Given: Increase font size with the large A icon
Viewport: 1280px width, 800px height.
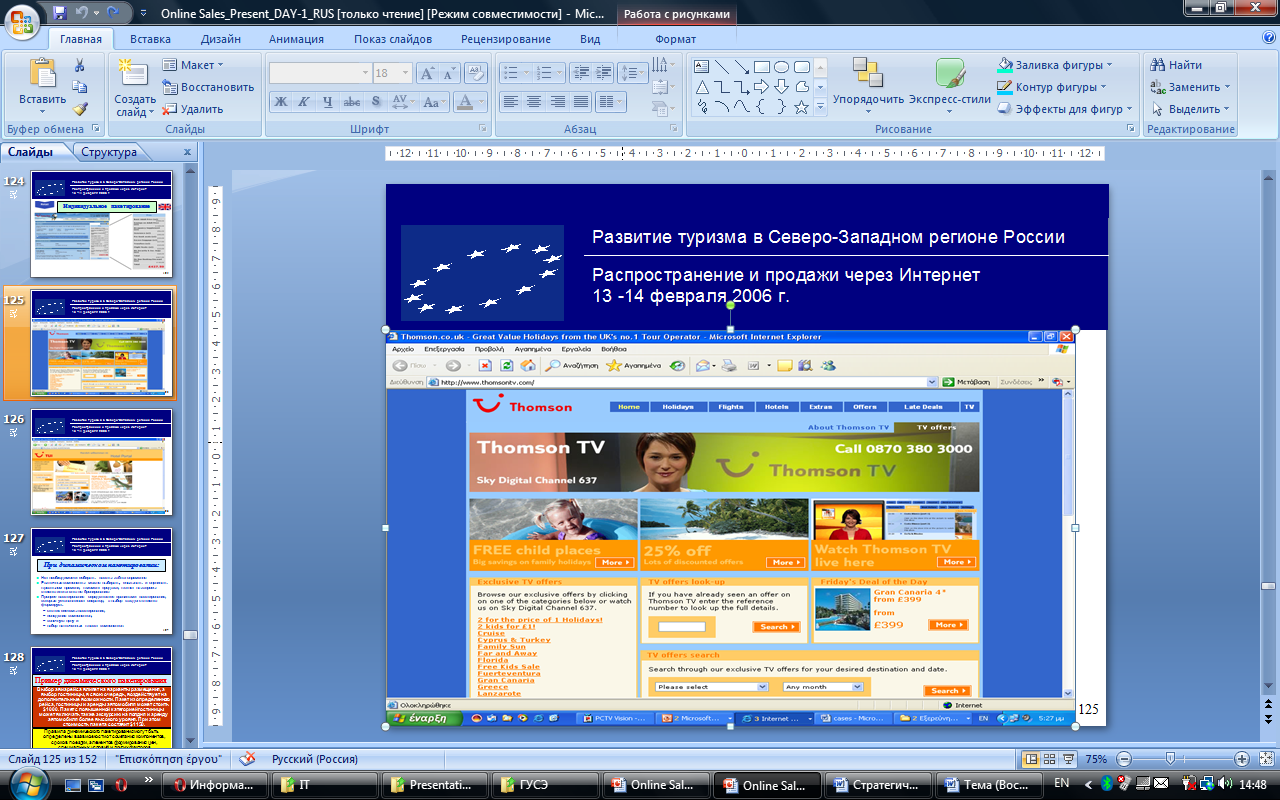Looking at the screenshot, I should click(x=426, y=73).
